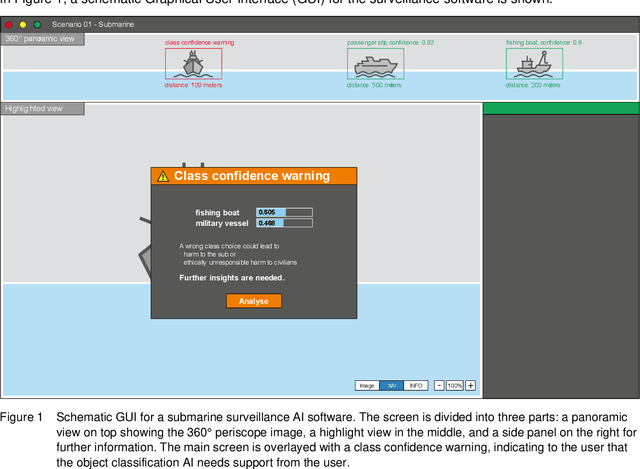Select the highlighted middle view mode tab
The image size is (640, 469).
(x=392, y=385)
